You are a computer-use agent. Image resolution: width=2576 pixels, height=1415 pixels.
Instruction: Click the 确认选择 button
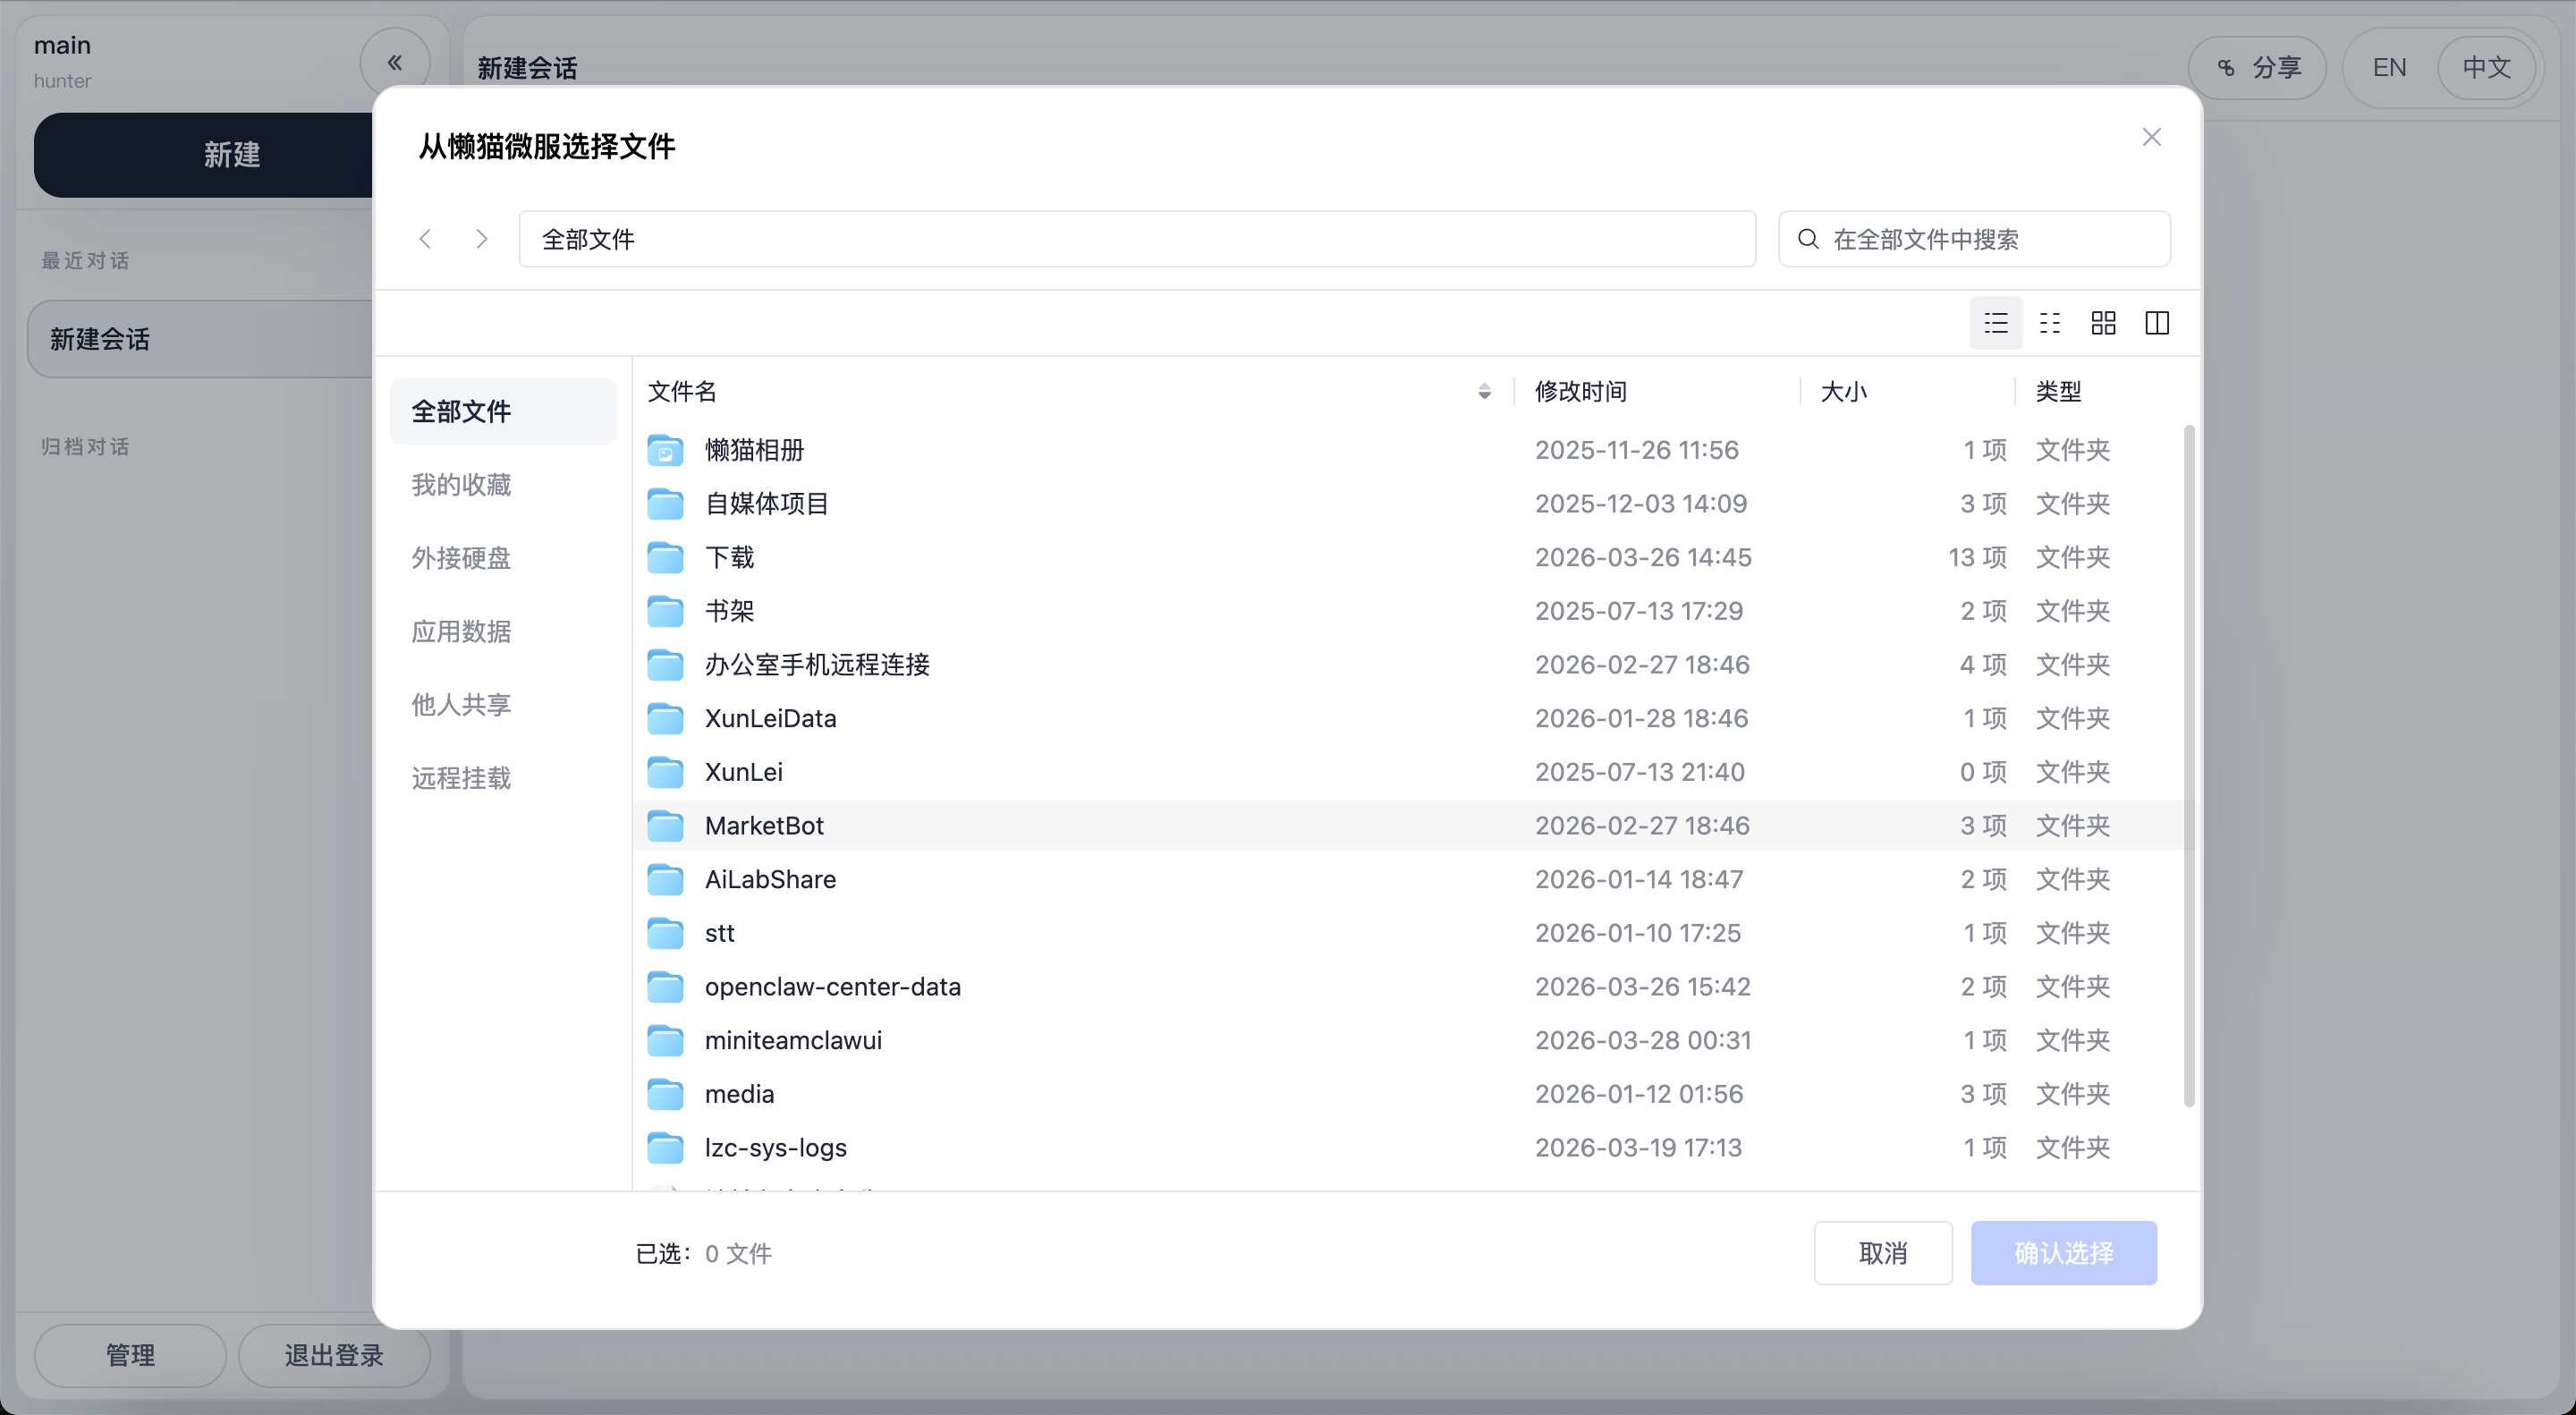(2063, 1253)
